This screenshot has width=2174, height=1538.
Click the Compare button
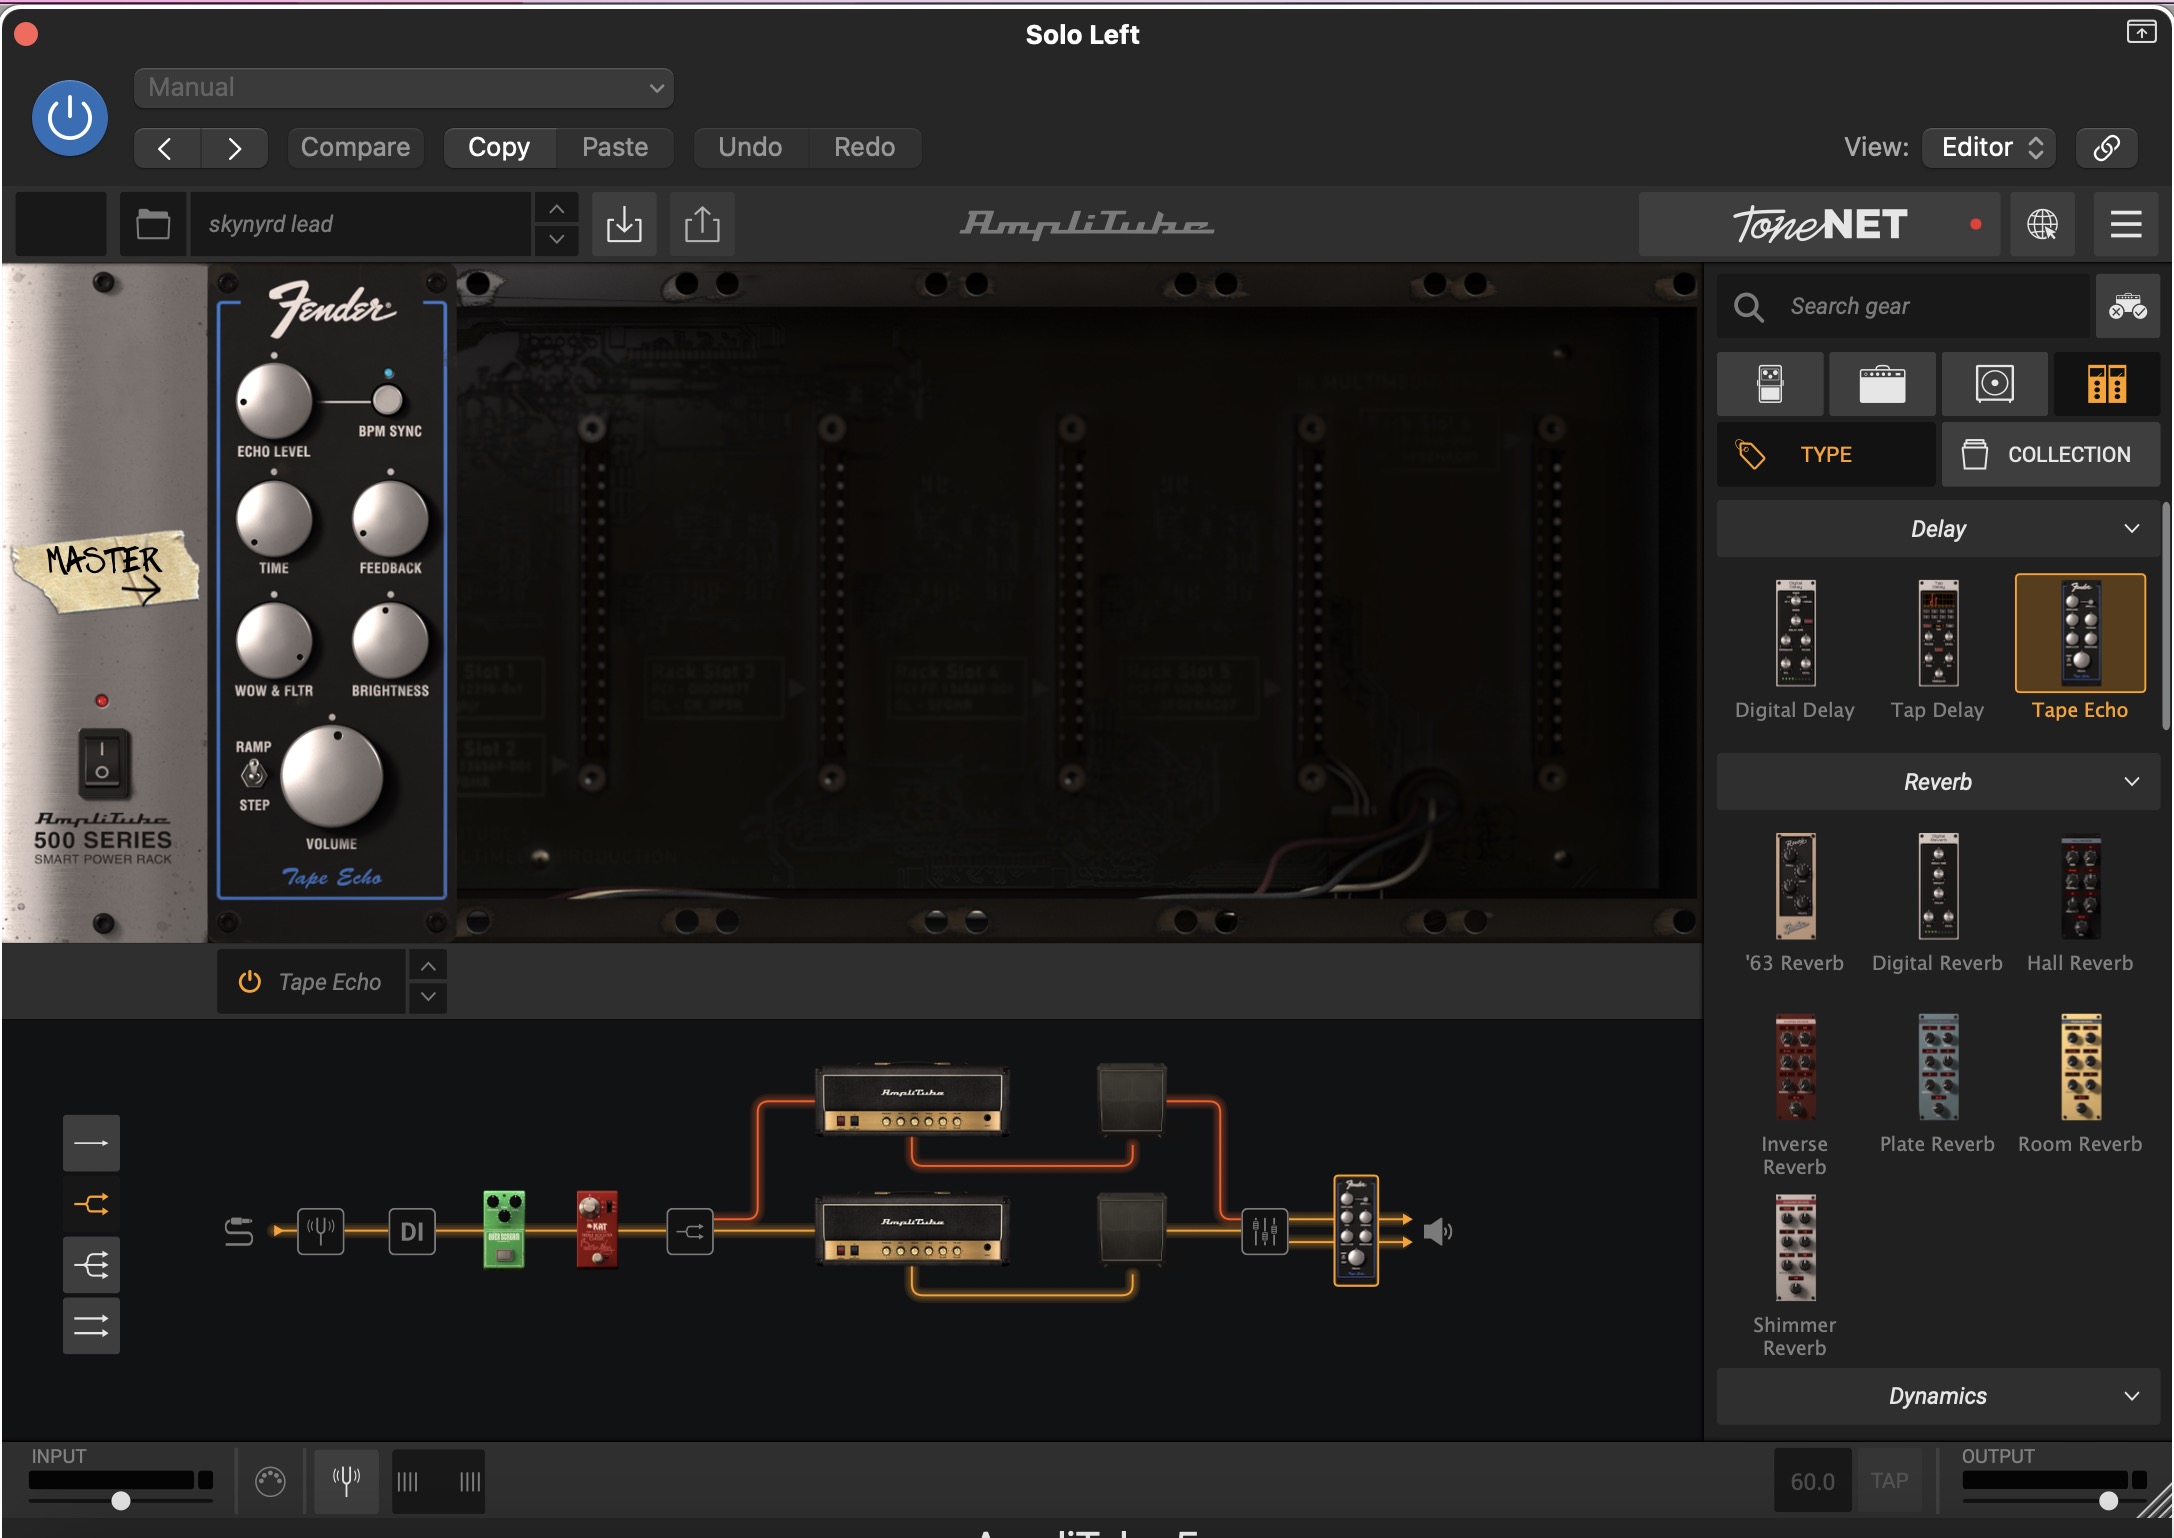355,148
